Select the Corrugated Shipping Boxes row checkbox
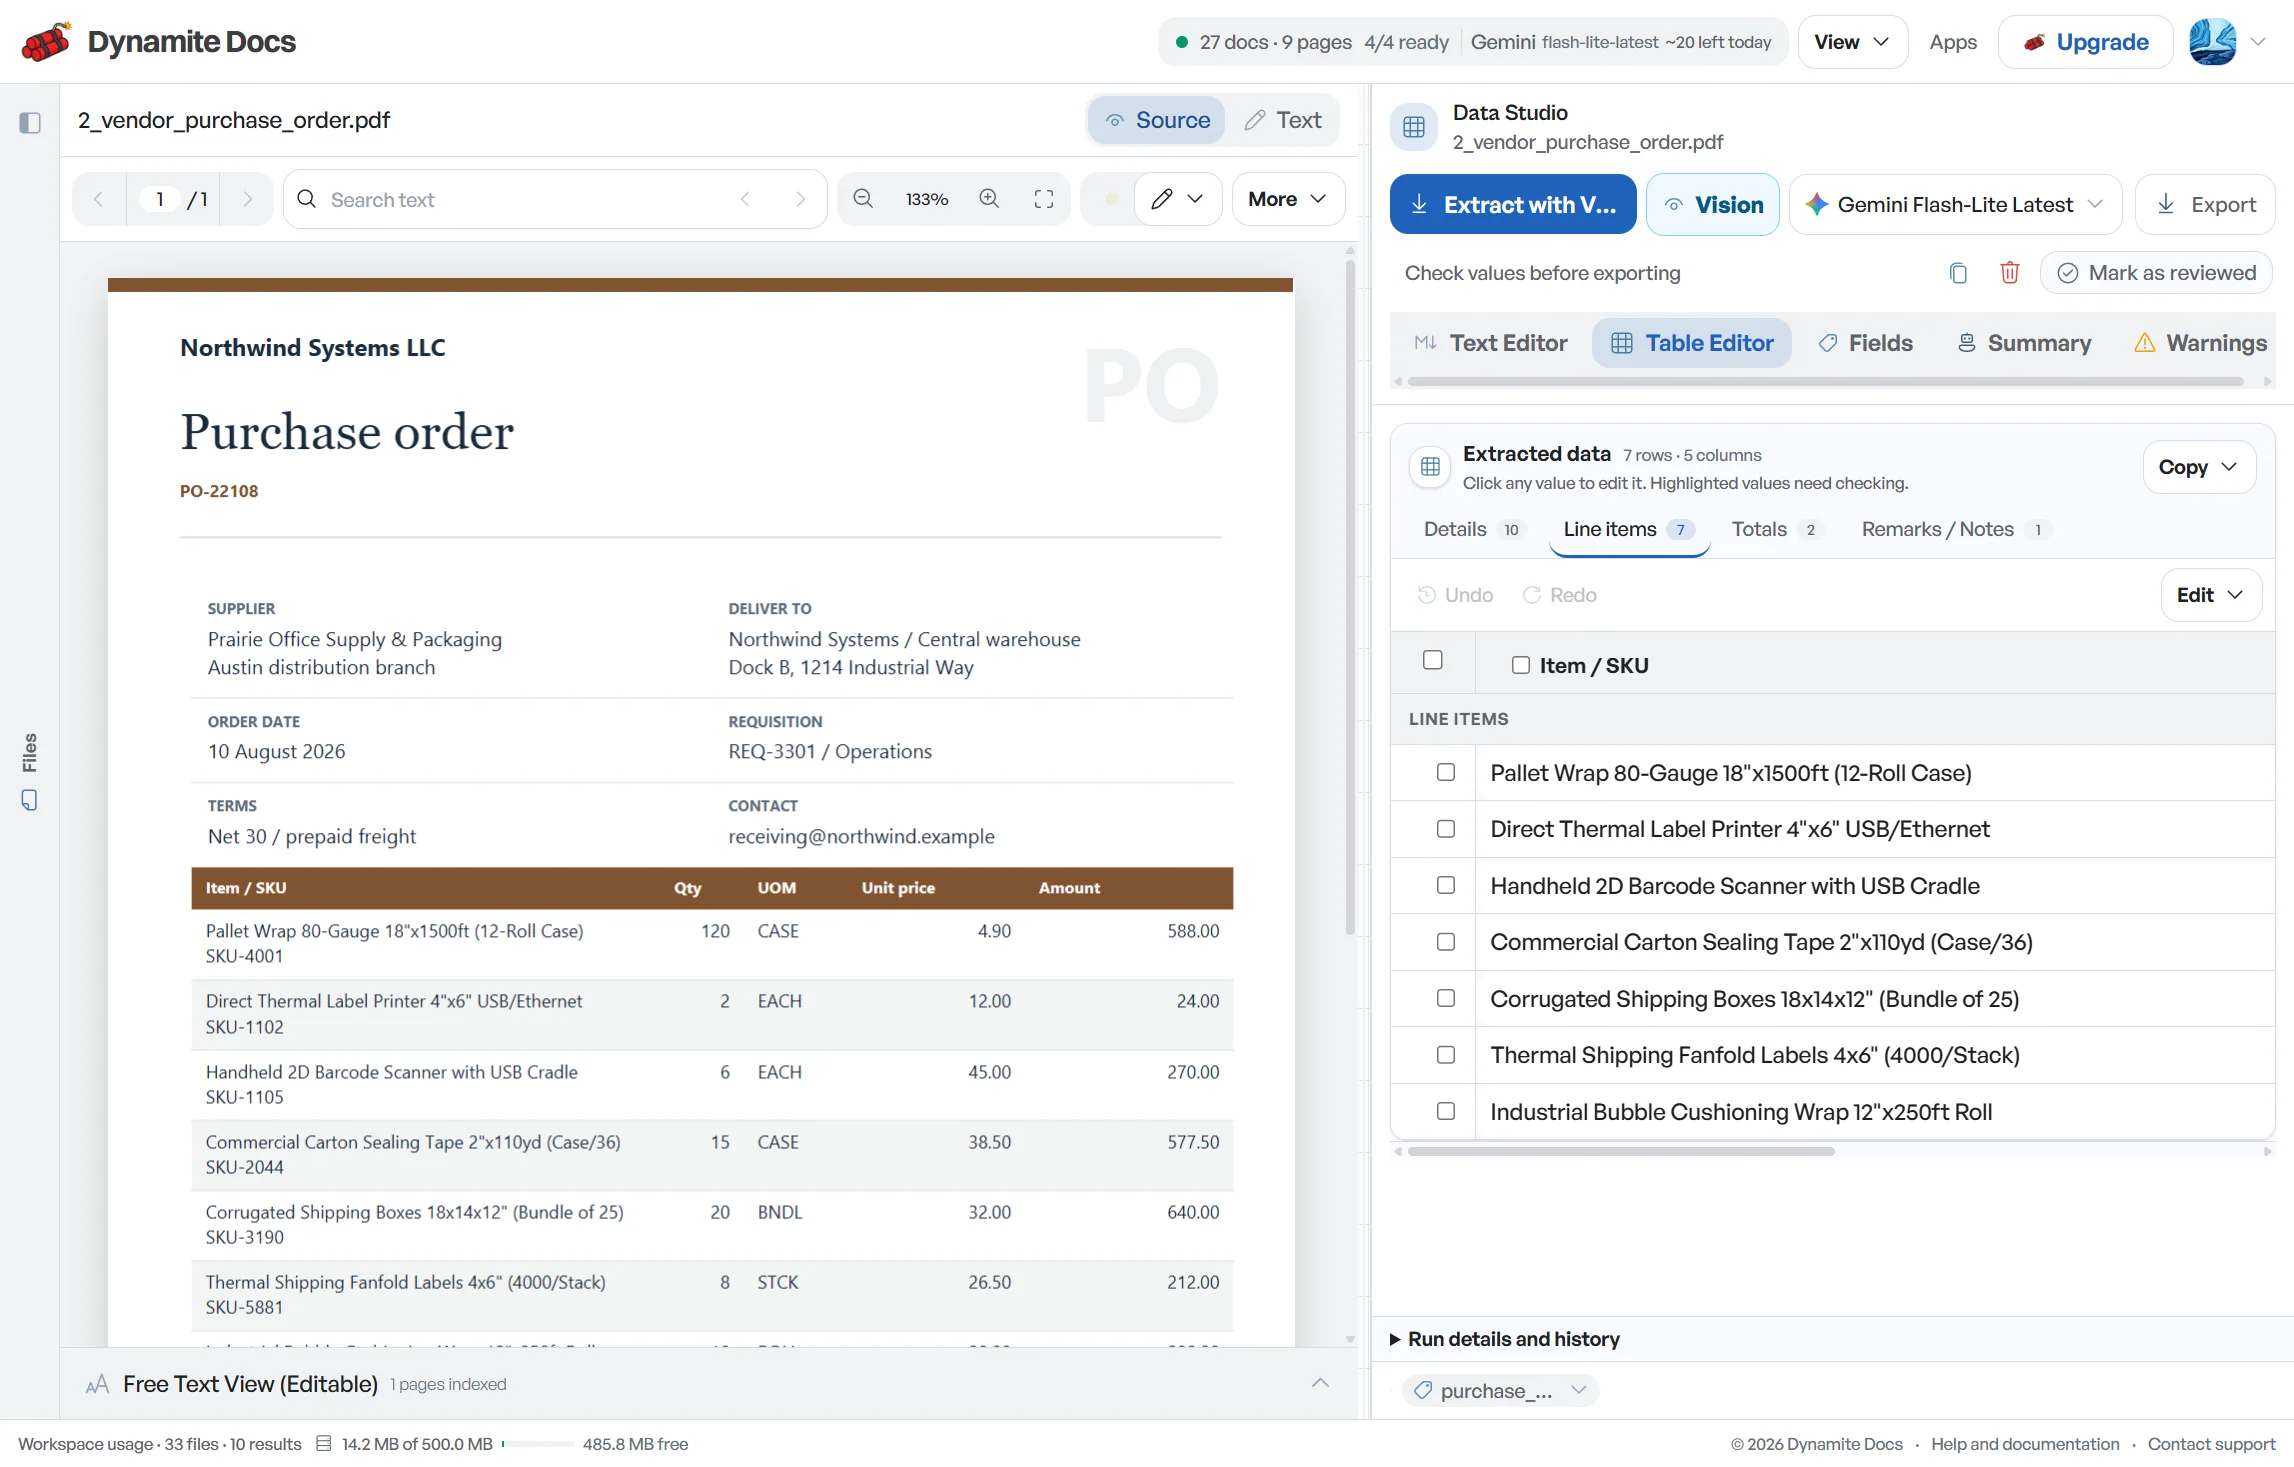Screen dimensions: 2294x1467 point(1446,998)
